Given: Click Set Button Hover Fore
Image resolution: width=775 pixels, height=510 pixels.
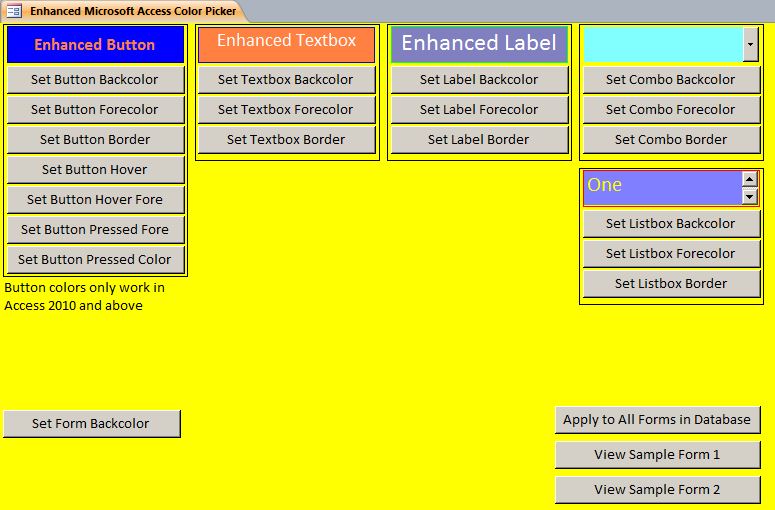Looking at the screenshot, I should click(95, 200).
